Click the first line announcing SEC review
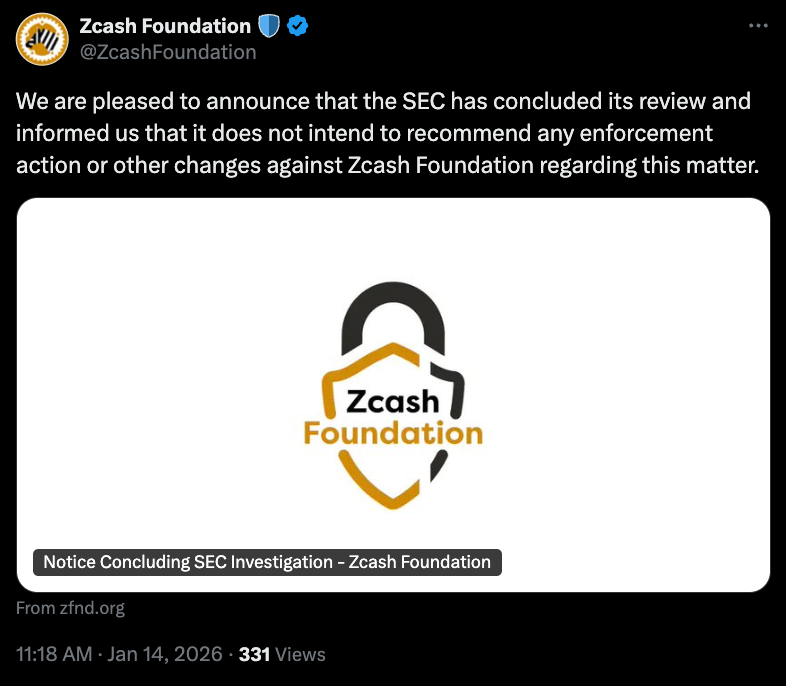This screenshot has height=686, width=786. (383, 102)
